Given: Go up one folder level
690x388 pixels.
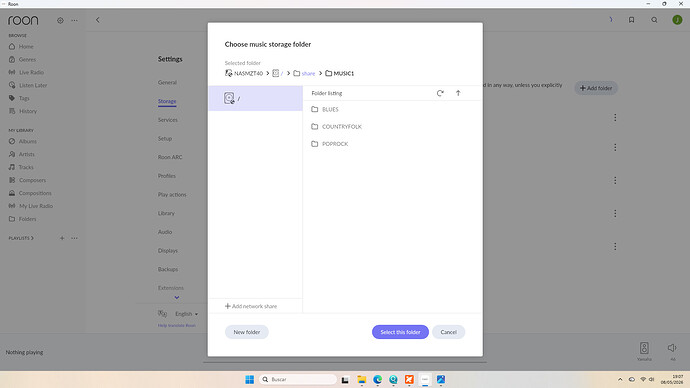Looking at the screenshot, I should coord(458,93).
